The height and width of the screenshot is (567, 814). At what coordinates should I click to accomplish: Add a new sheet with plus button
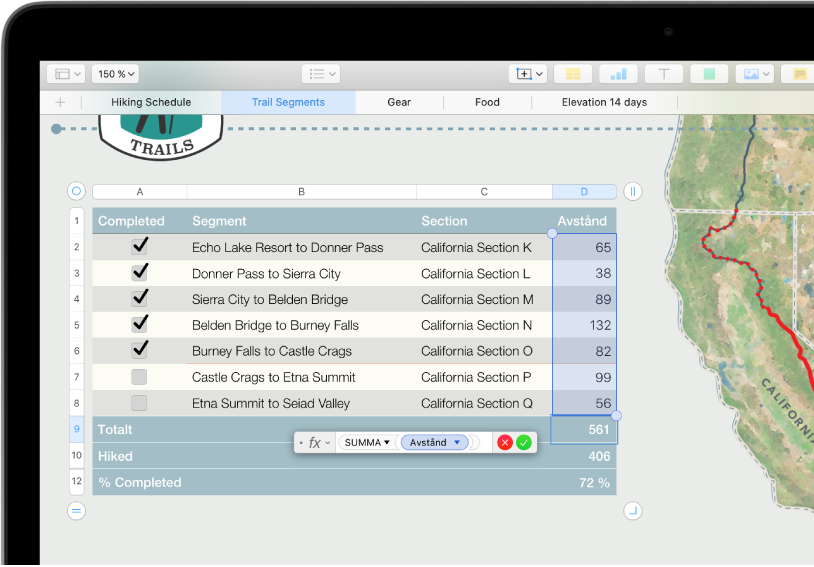(60, 102)
